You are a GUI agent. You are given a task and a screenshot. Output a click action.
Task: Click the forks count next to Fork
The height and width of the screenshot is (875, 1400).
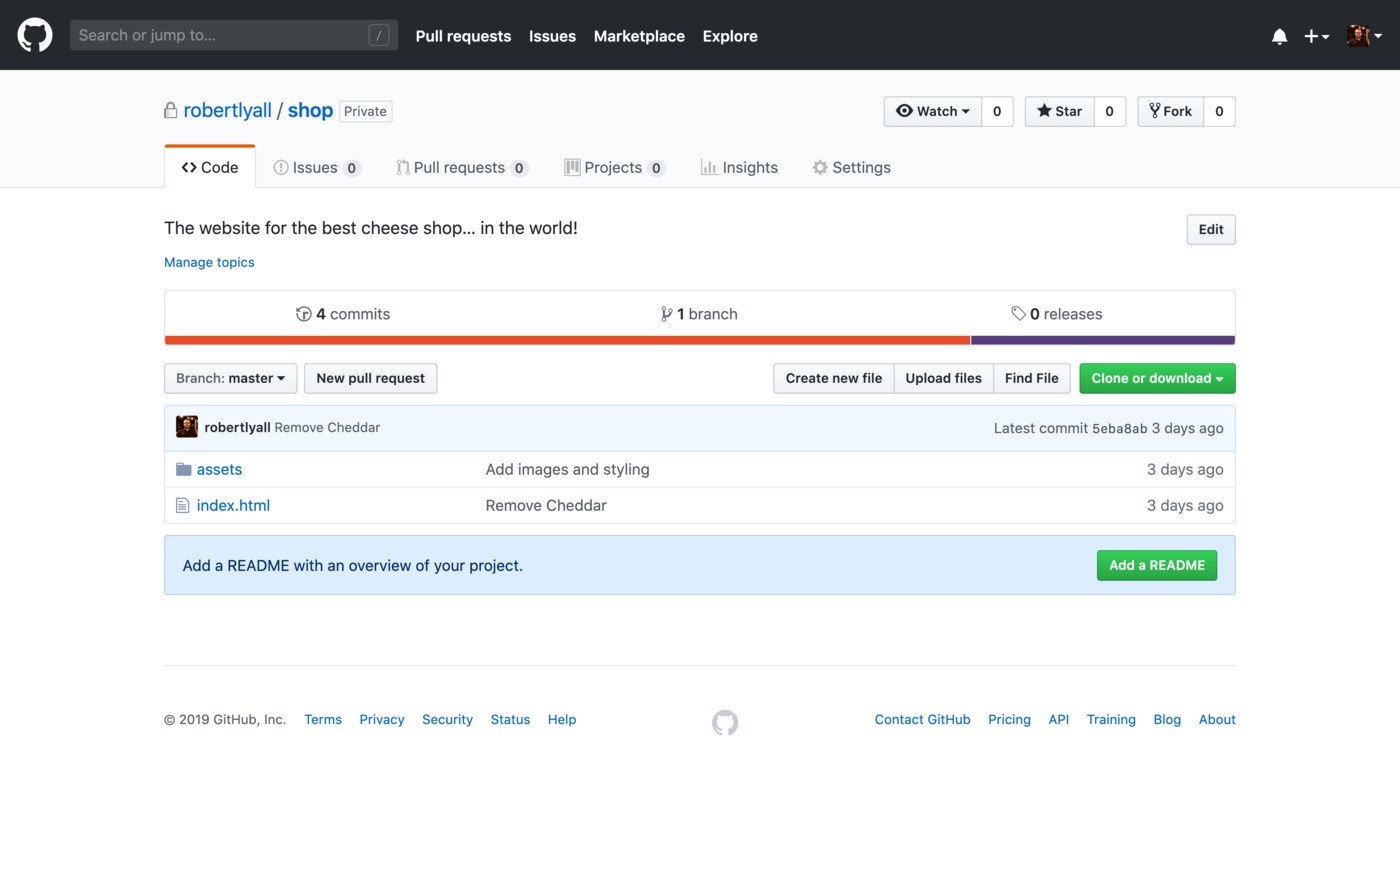1219,111
